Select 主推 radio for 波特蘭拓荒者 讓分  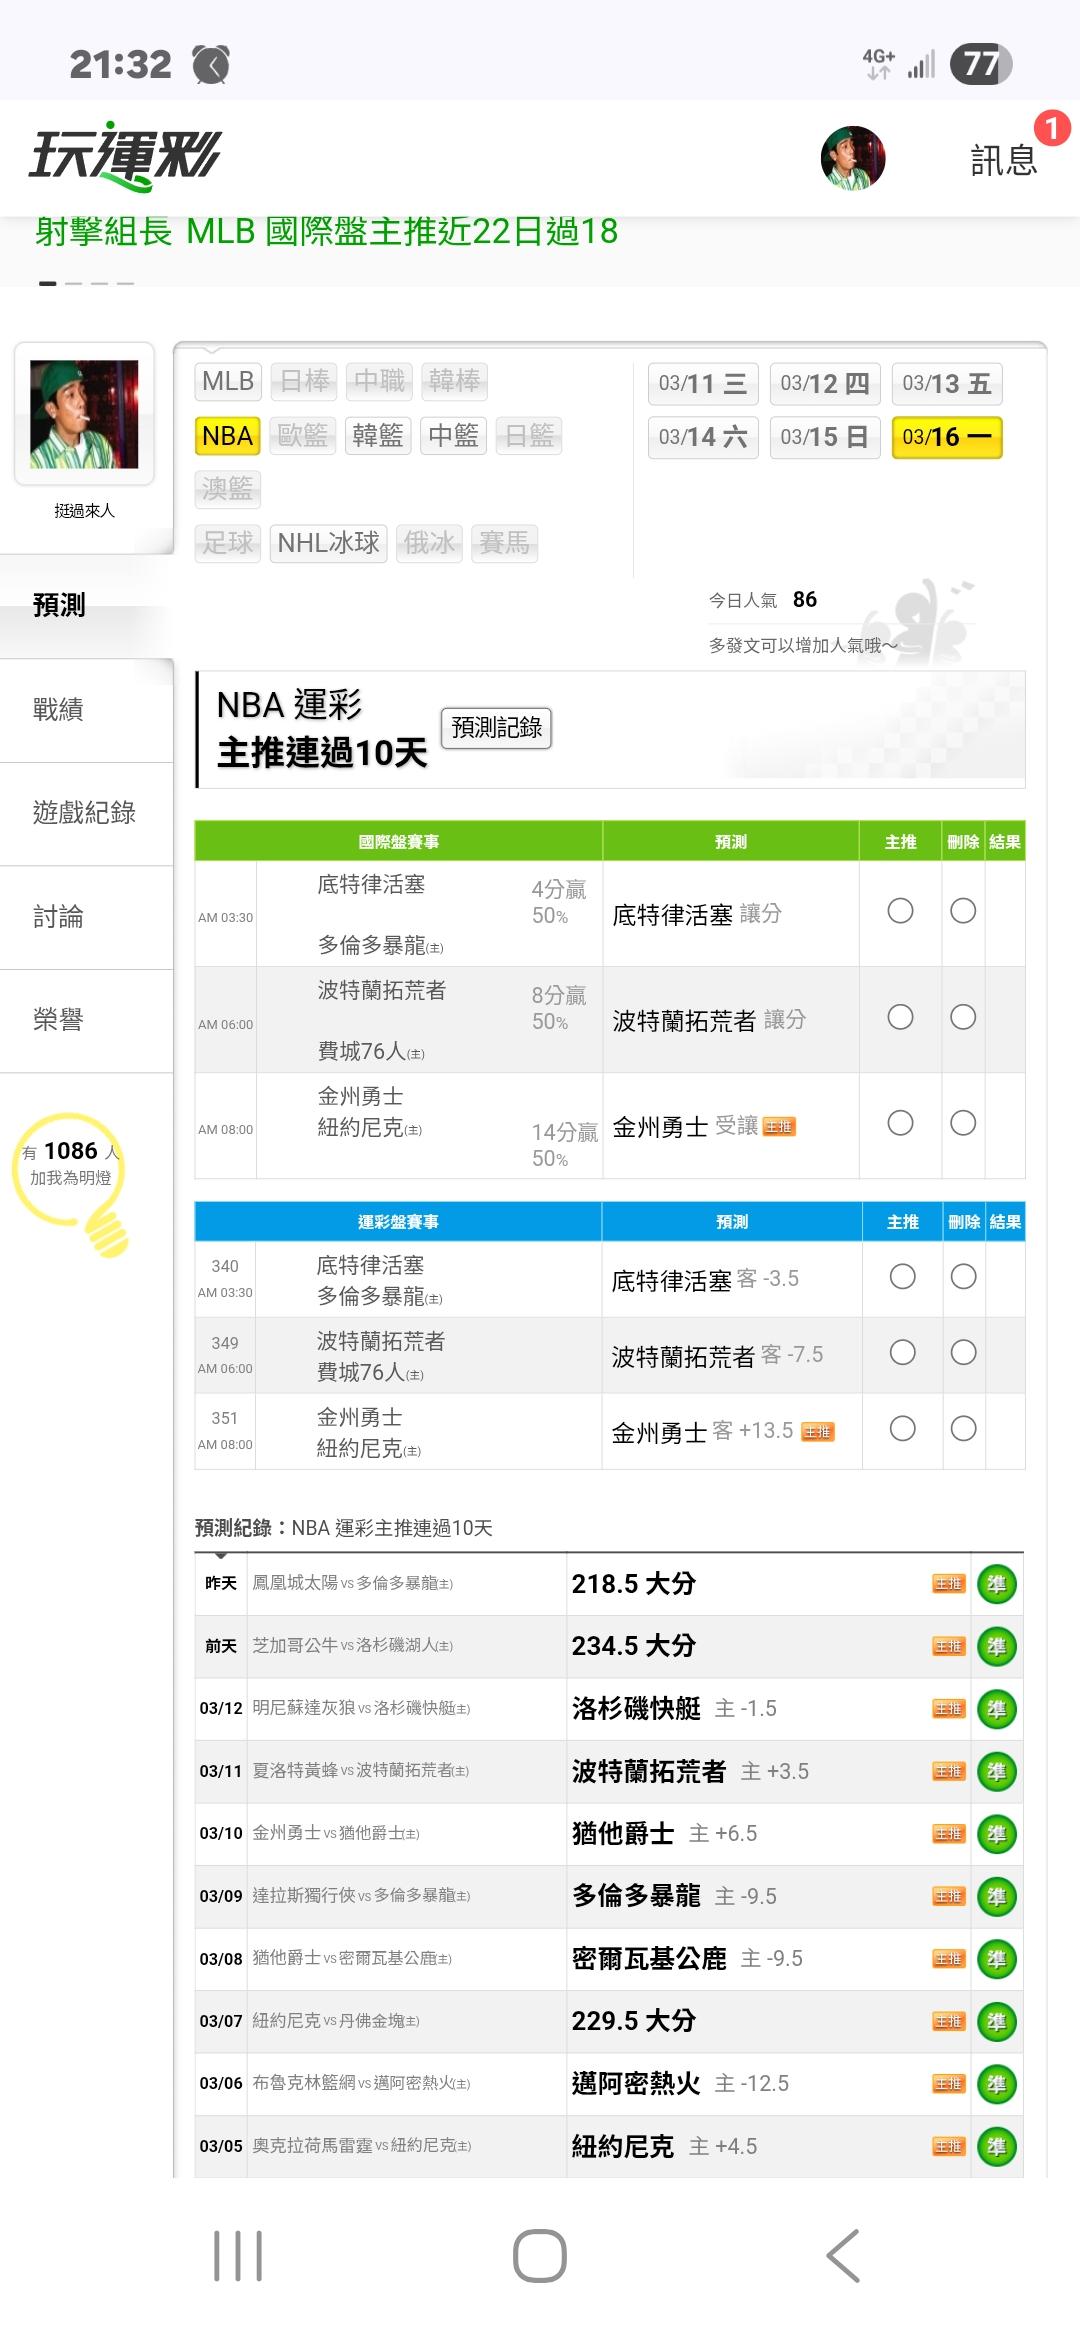point(900,1017)
